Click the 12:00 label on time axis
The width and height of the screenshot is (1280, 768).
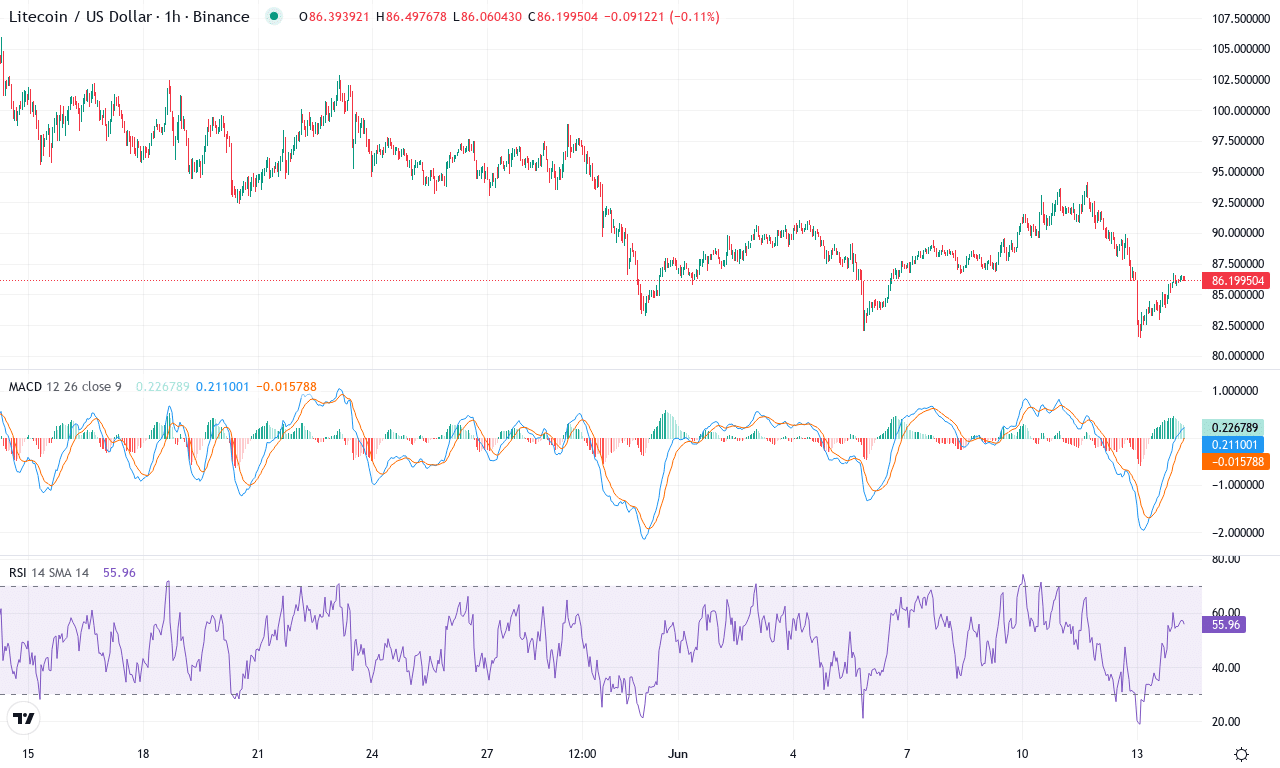581,754
